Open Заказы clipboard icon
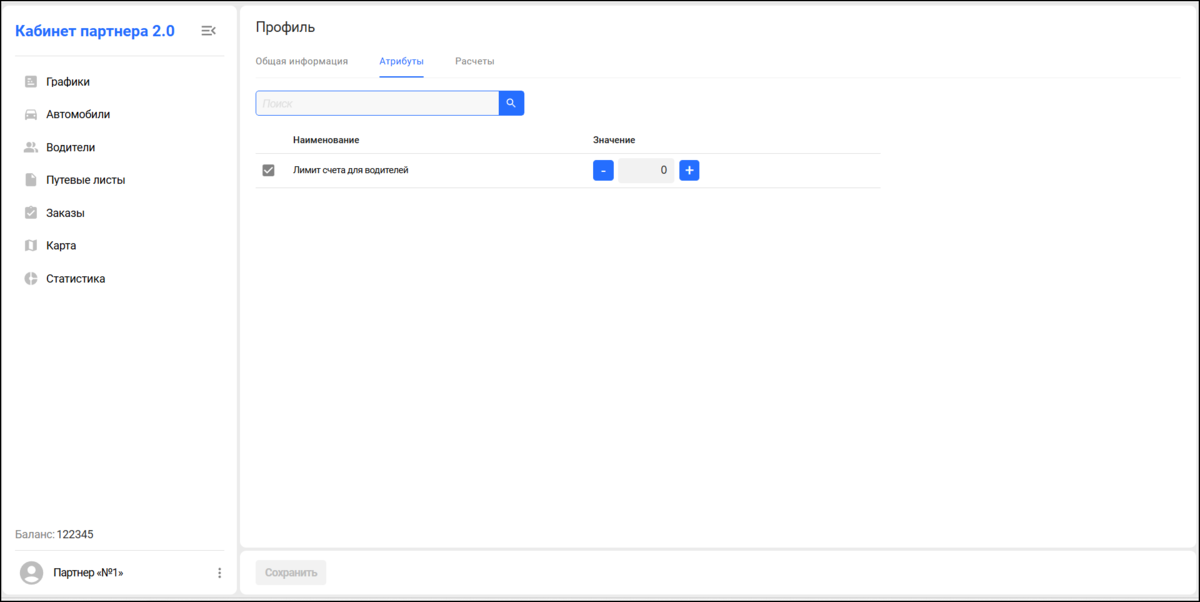Image resolution: width=1200 pixels, height=602 pixels. 31,213
